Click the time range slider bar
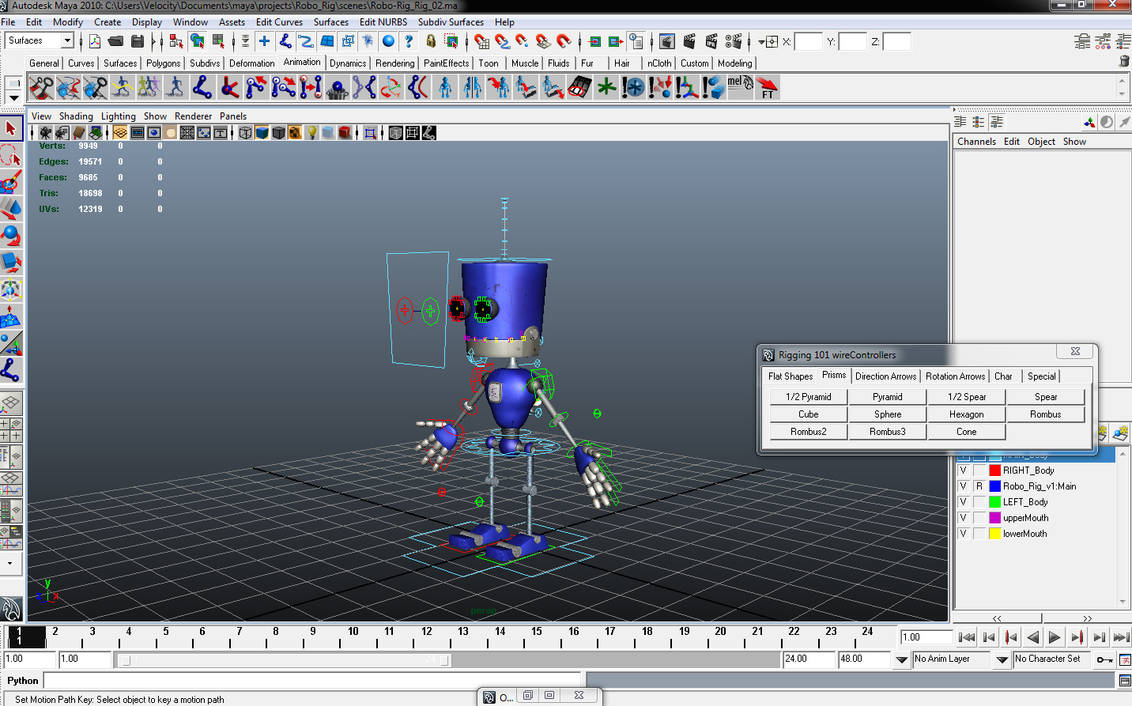 coord(284,660)
